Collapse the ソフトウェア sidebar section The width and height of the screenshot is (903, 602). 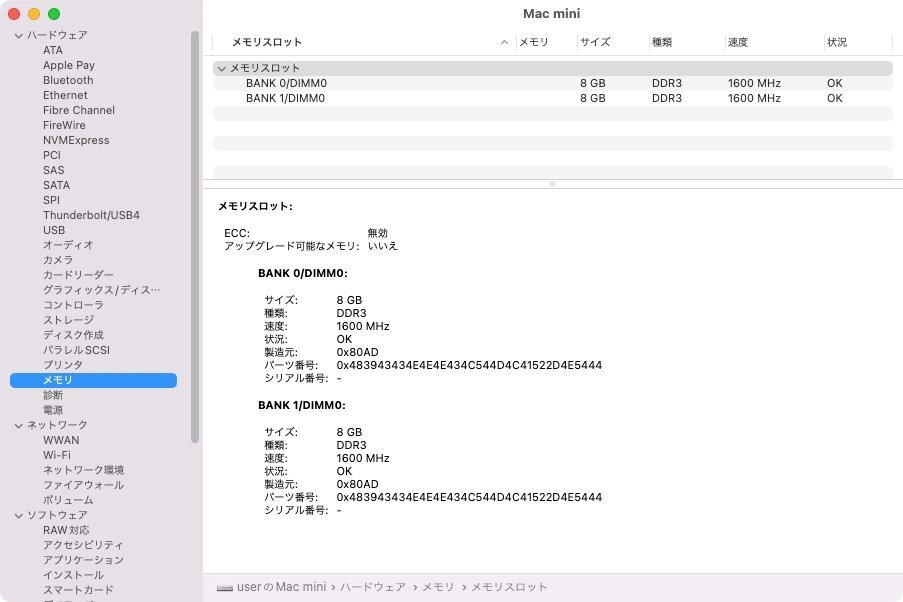[18, 515]
